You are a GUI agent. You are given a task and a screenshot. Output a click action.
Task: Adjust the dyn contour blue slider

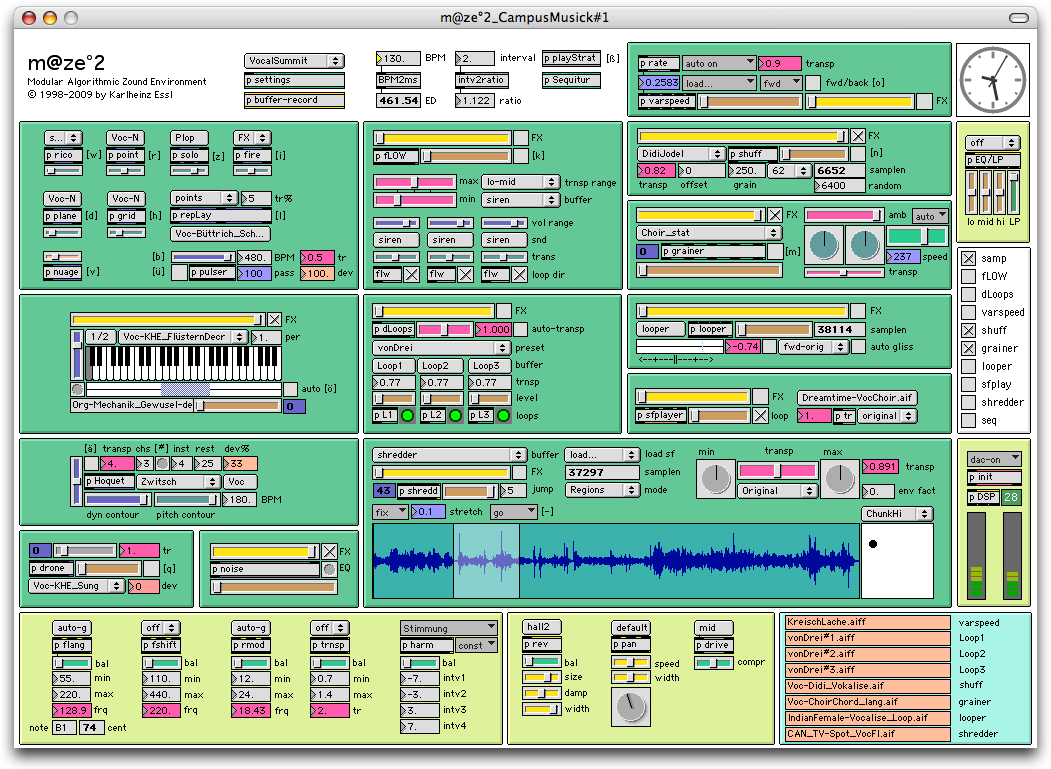tap(117, 499)
